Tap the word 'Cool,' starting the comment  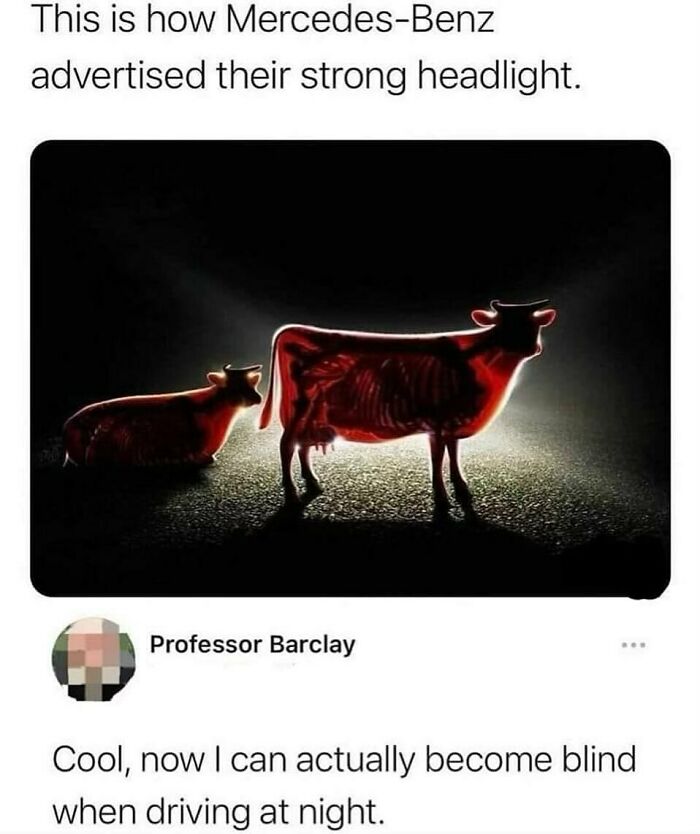[x=91, y=761]
